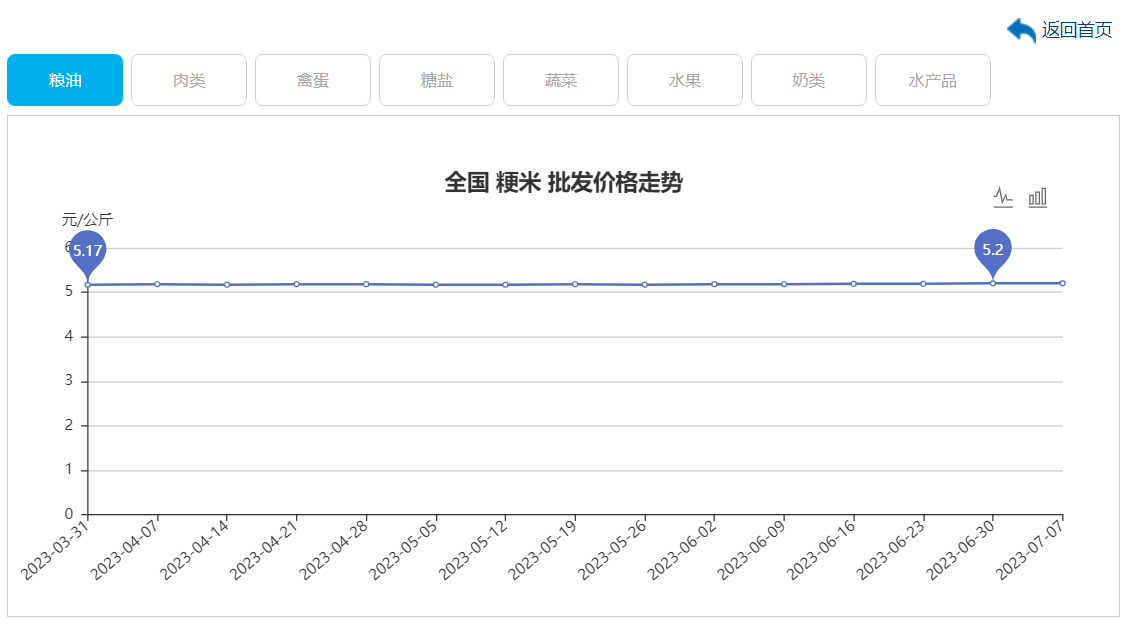Switch chart to line view icon
1143x629 pixels.
pos(1003,197)
